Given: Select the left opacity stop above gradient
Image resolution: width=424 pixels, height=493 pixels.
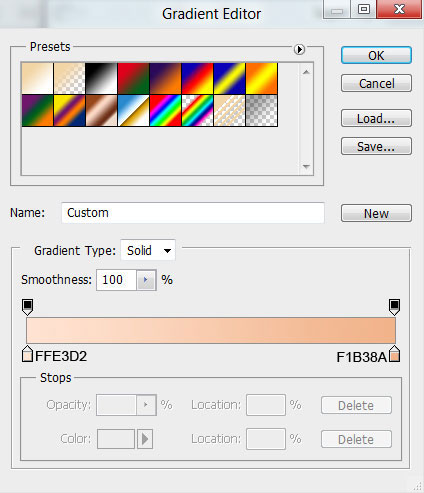Looking at the screenshot, I should click(x=27, y=307).
